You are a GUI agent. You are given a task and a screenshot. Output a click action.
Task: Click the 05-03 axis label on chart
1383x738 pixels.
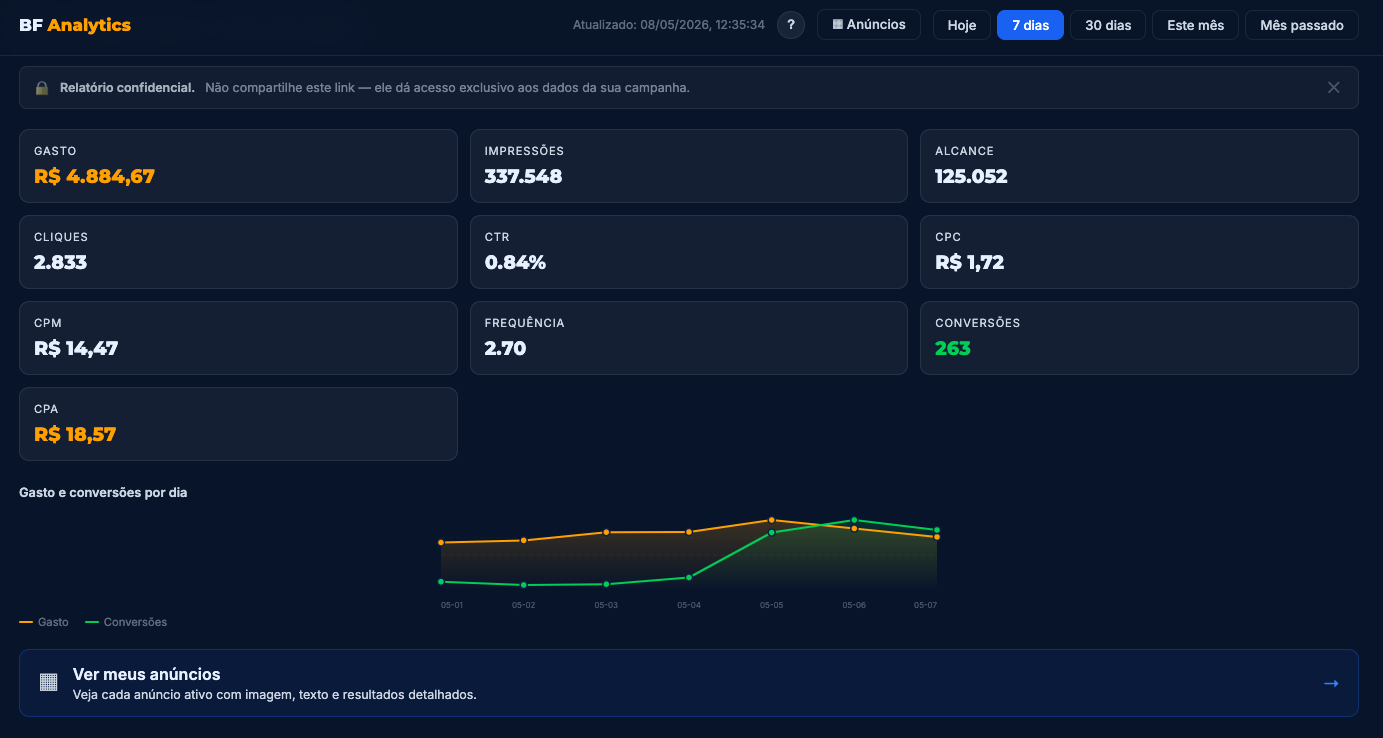click(606, 605)
